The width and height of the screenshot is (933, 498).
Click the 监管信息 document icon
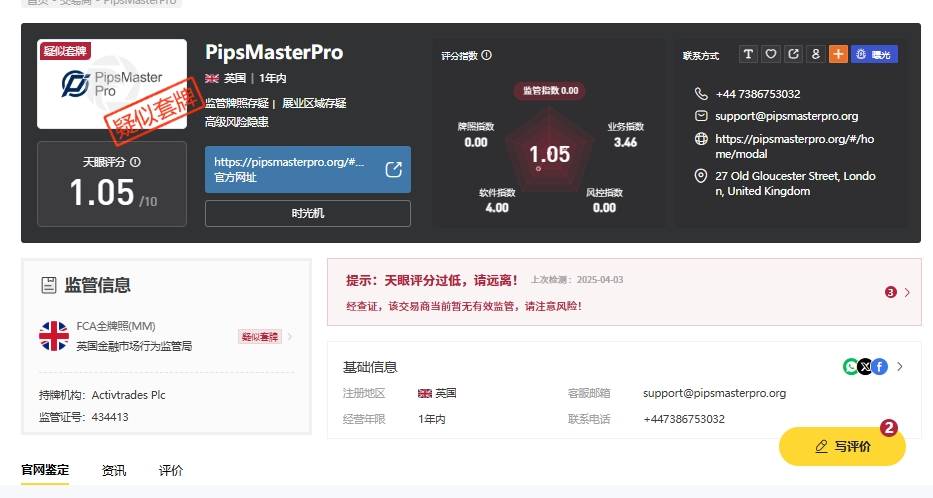tap(49, 285)
